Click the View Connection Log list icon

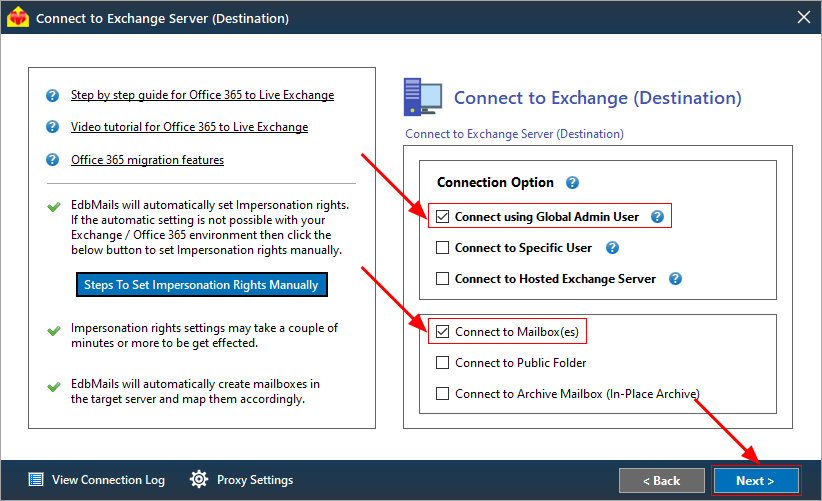tap(36, 480)
